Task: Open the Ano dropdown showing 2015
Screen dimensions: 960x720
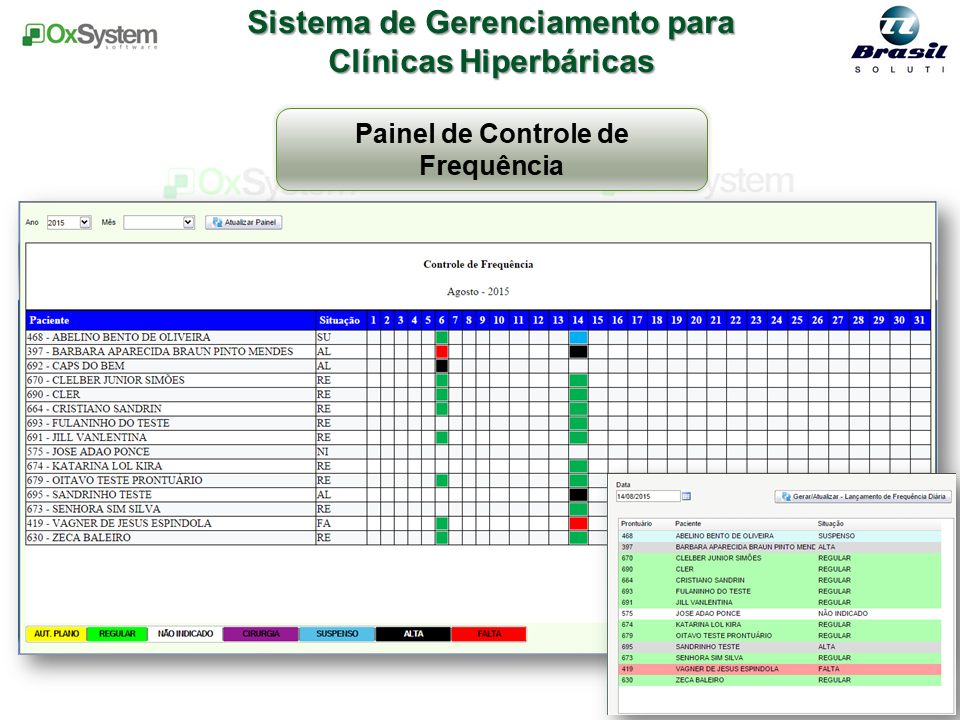Action: click(x=69, y=222)
